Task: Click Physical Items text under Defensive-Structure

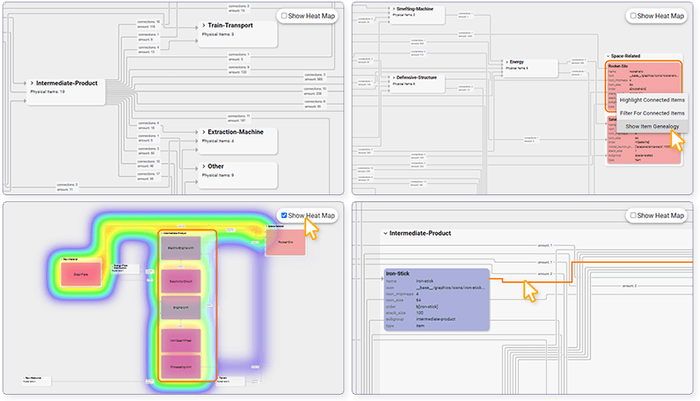Action: click(x=404, y=84)
